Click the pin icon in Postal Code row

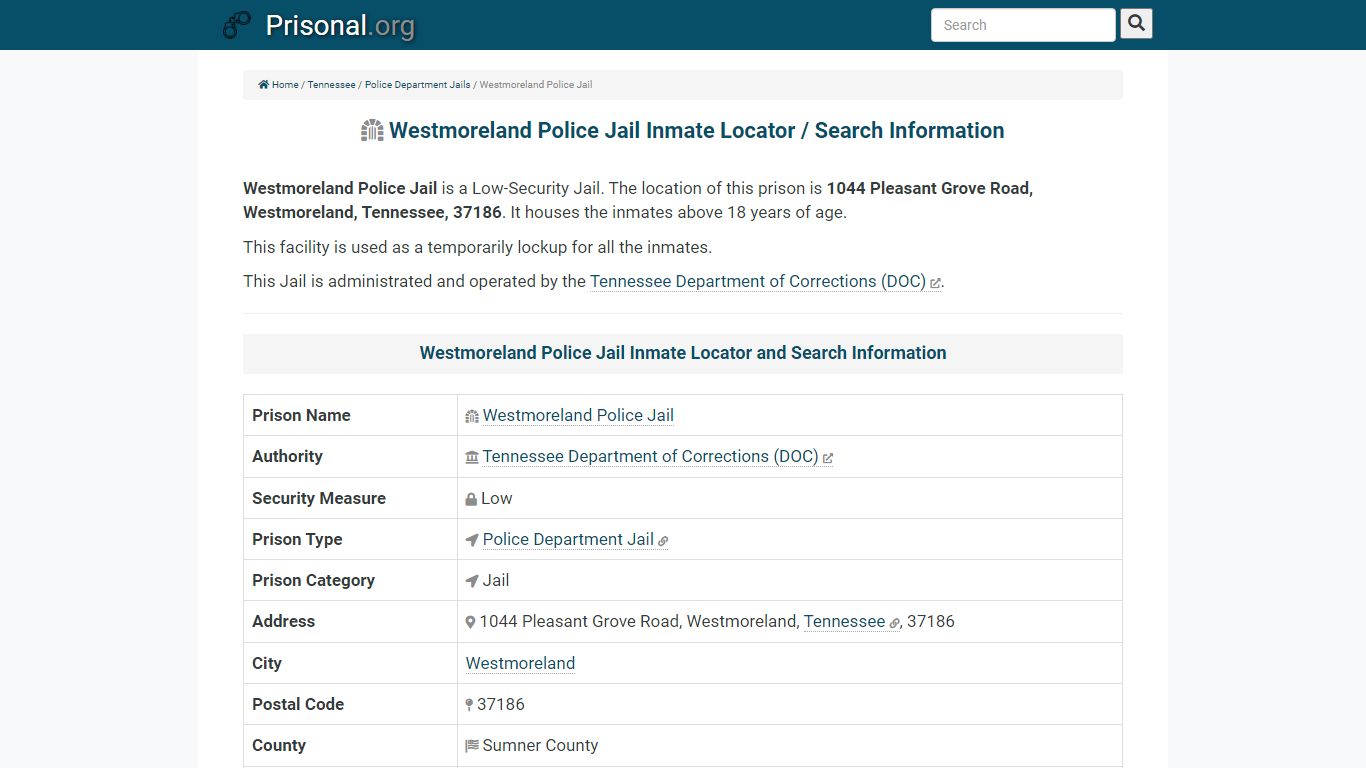click(469, 705)
